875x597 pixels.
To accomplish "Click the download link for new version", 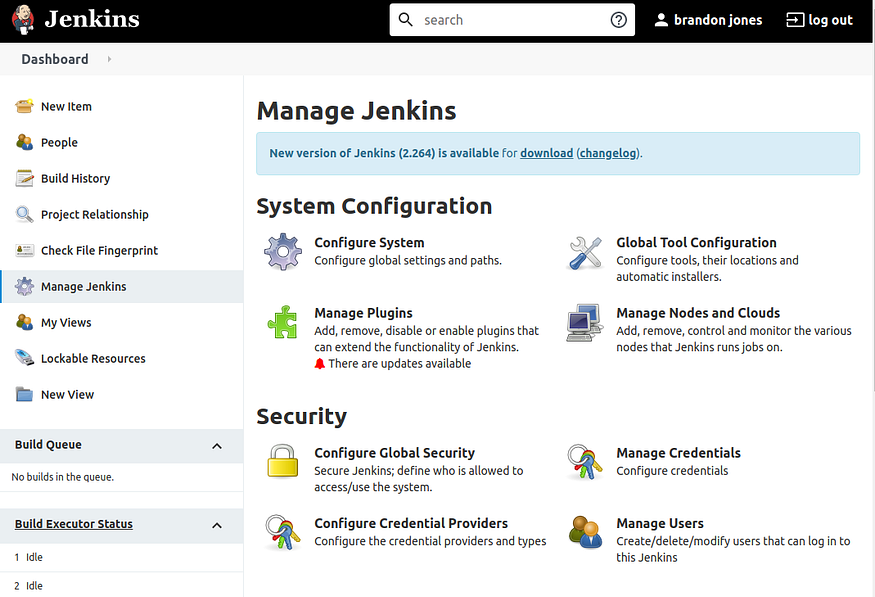I will point(546,153).
